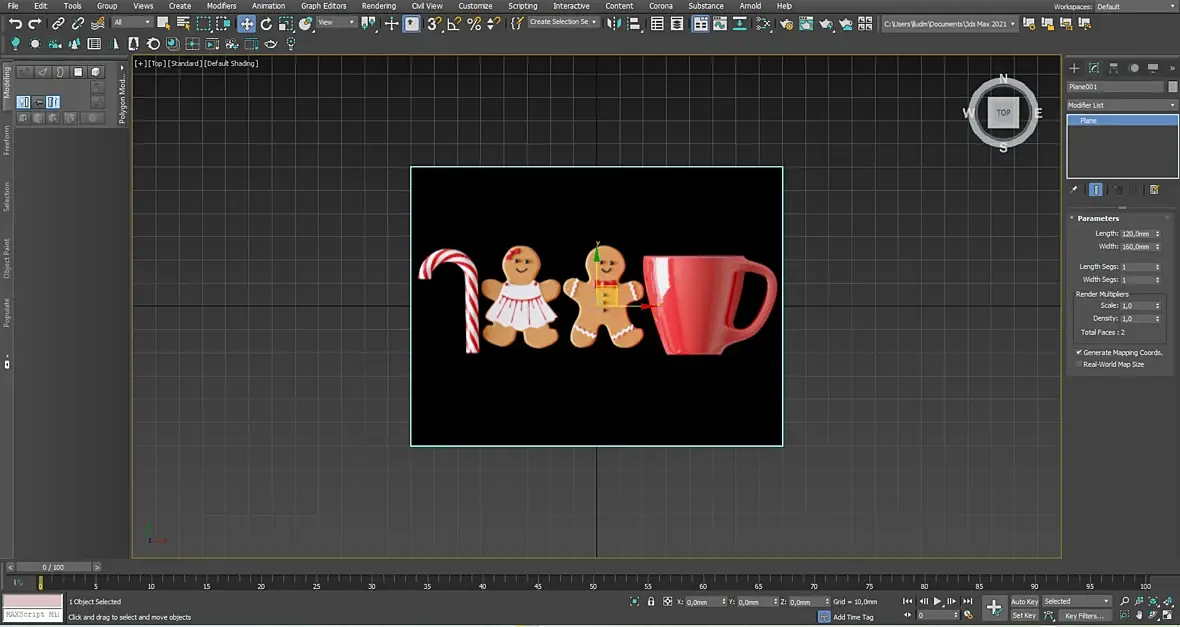
Task: Open the project path dropdown
Action: 950,23
